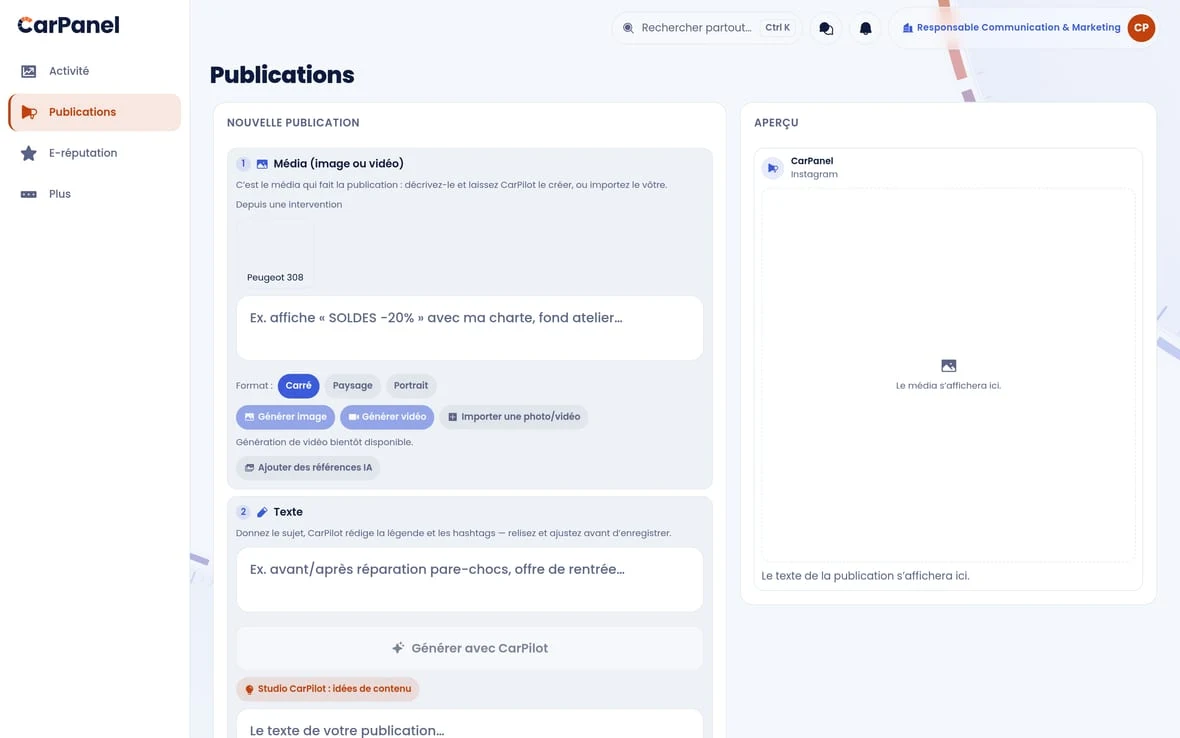1180x738 pixels.
Task: Open the Plus sidebar menu
Action: [94, 194]
